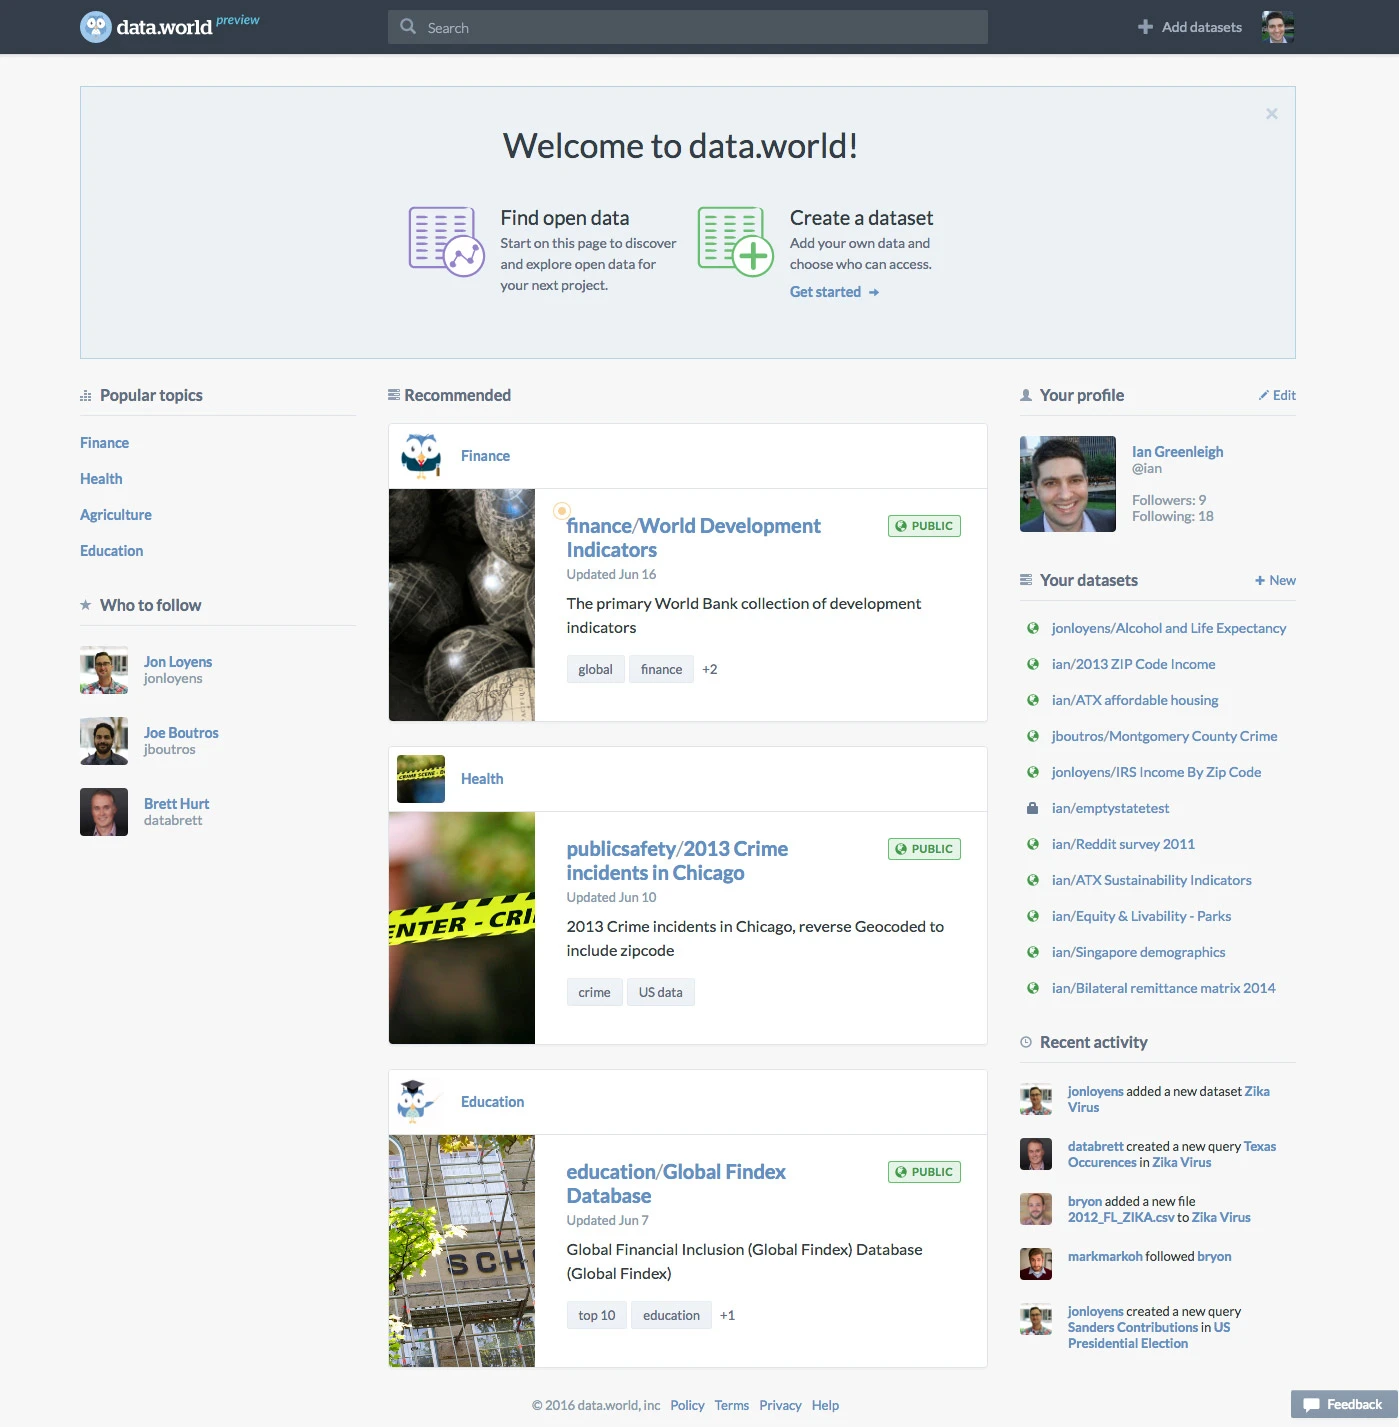Image resolution: width=1399 pixels, height=1427 pixels.
Task: Select Health under Popular topics
Action: (100, 478)
